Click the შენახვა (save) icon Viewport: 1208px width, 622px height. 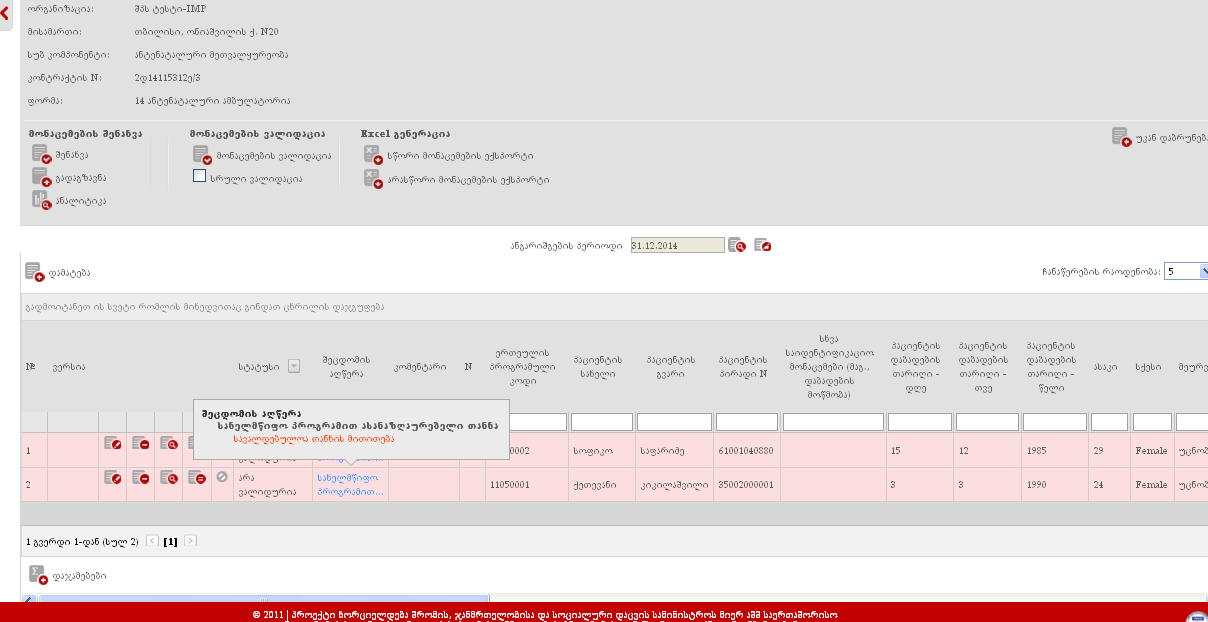(40, 154)
